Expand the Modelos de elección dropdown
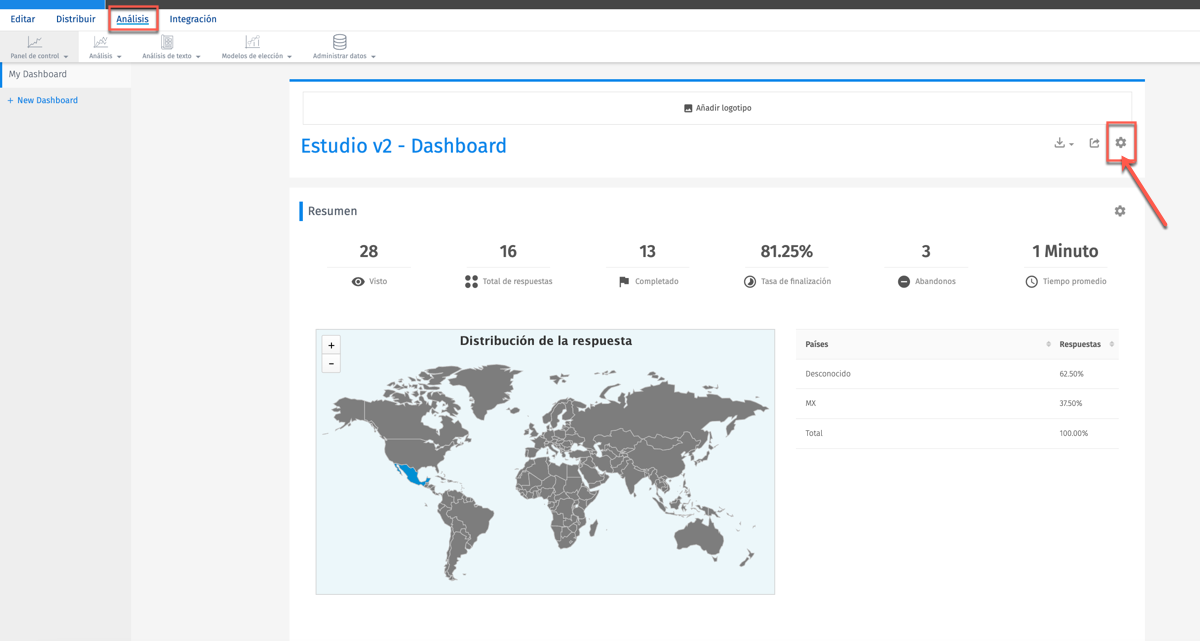The width and height of the screenshot is (1200, 641). 289,57
